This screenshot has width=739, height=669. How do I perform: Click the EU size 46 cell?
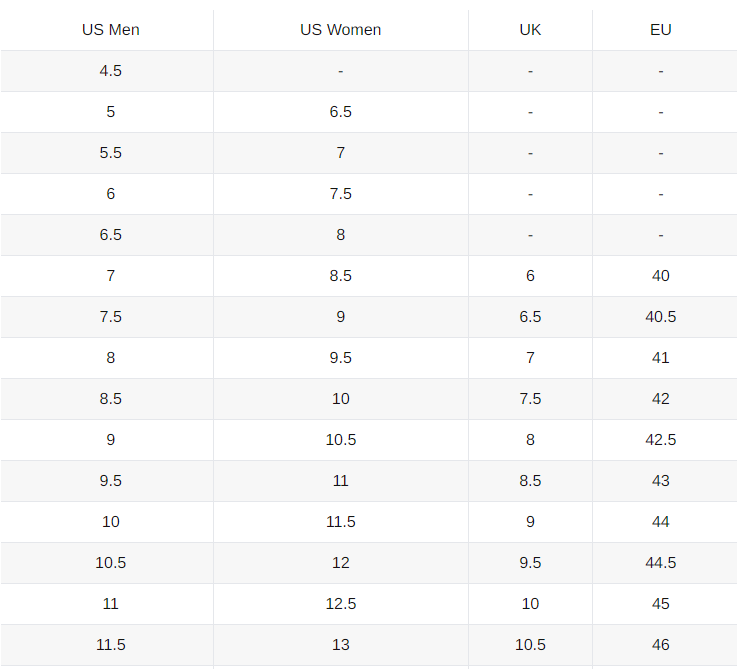click(x=660, y=645)
